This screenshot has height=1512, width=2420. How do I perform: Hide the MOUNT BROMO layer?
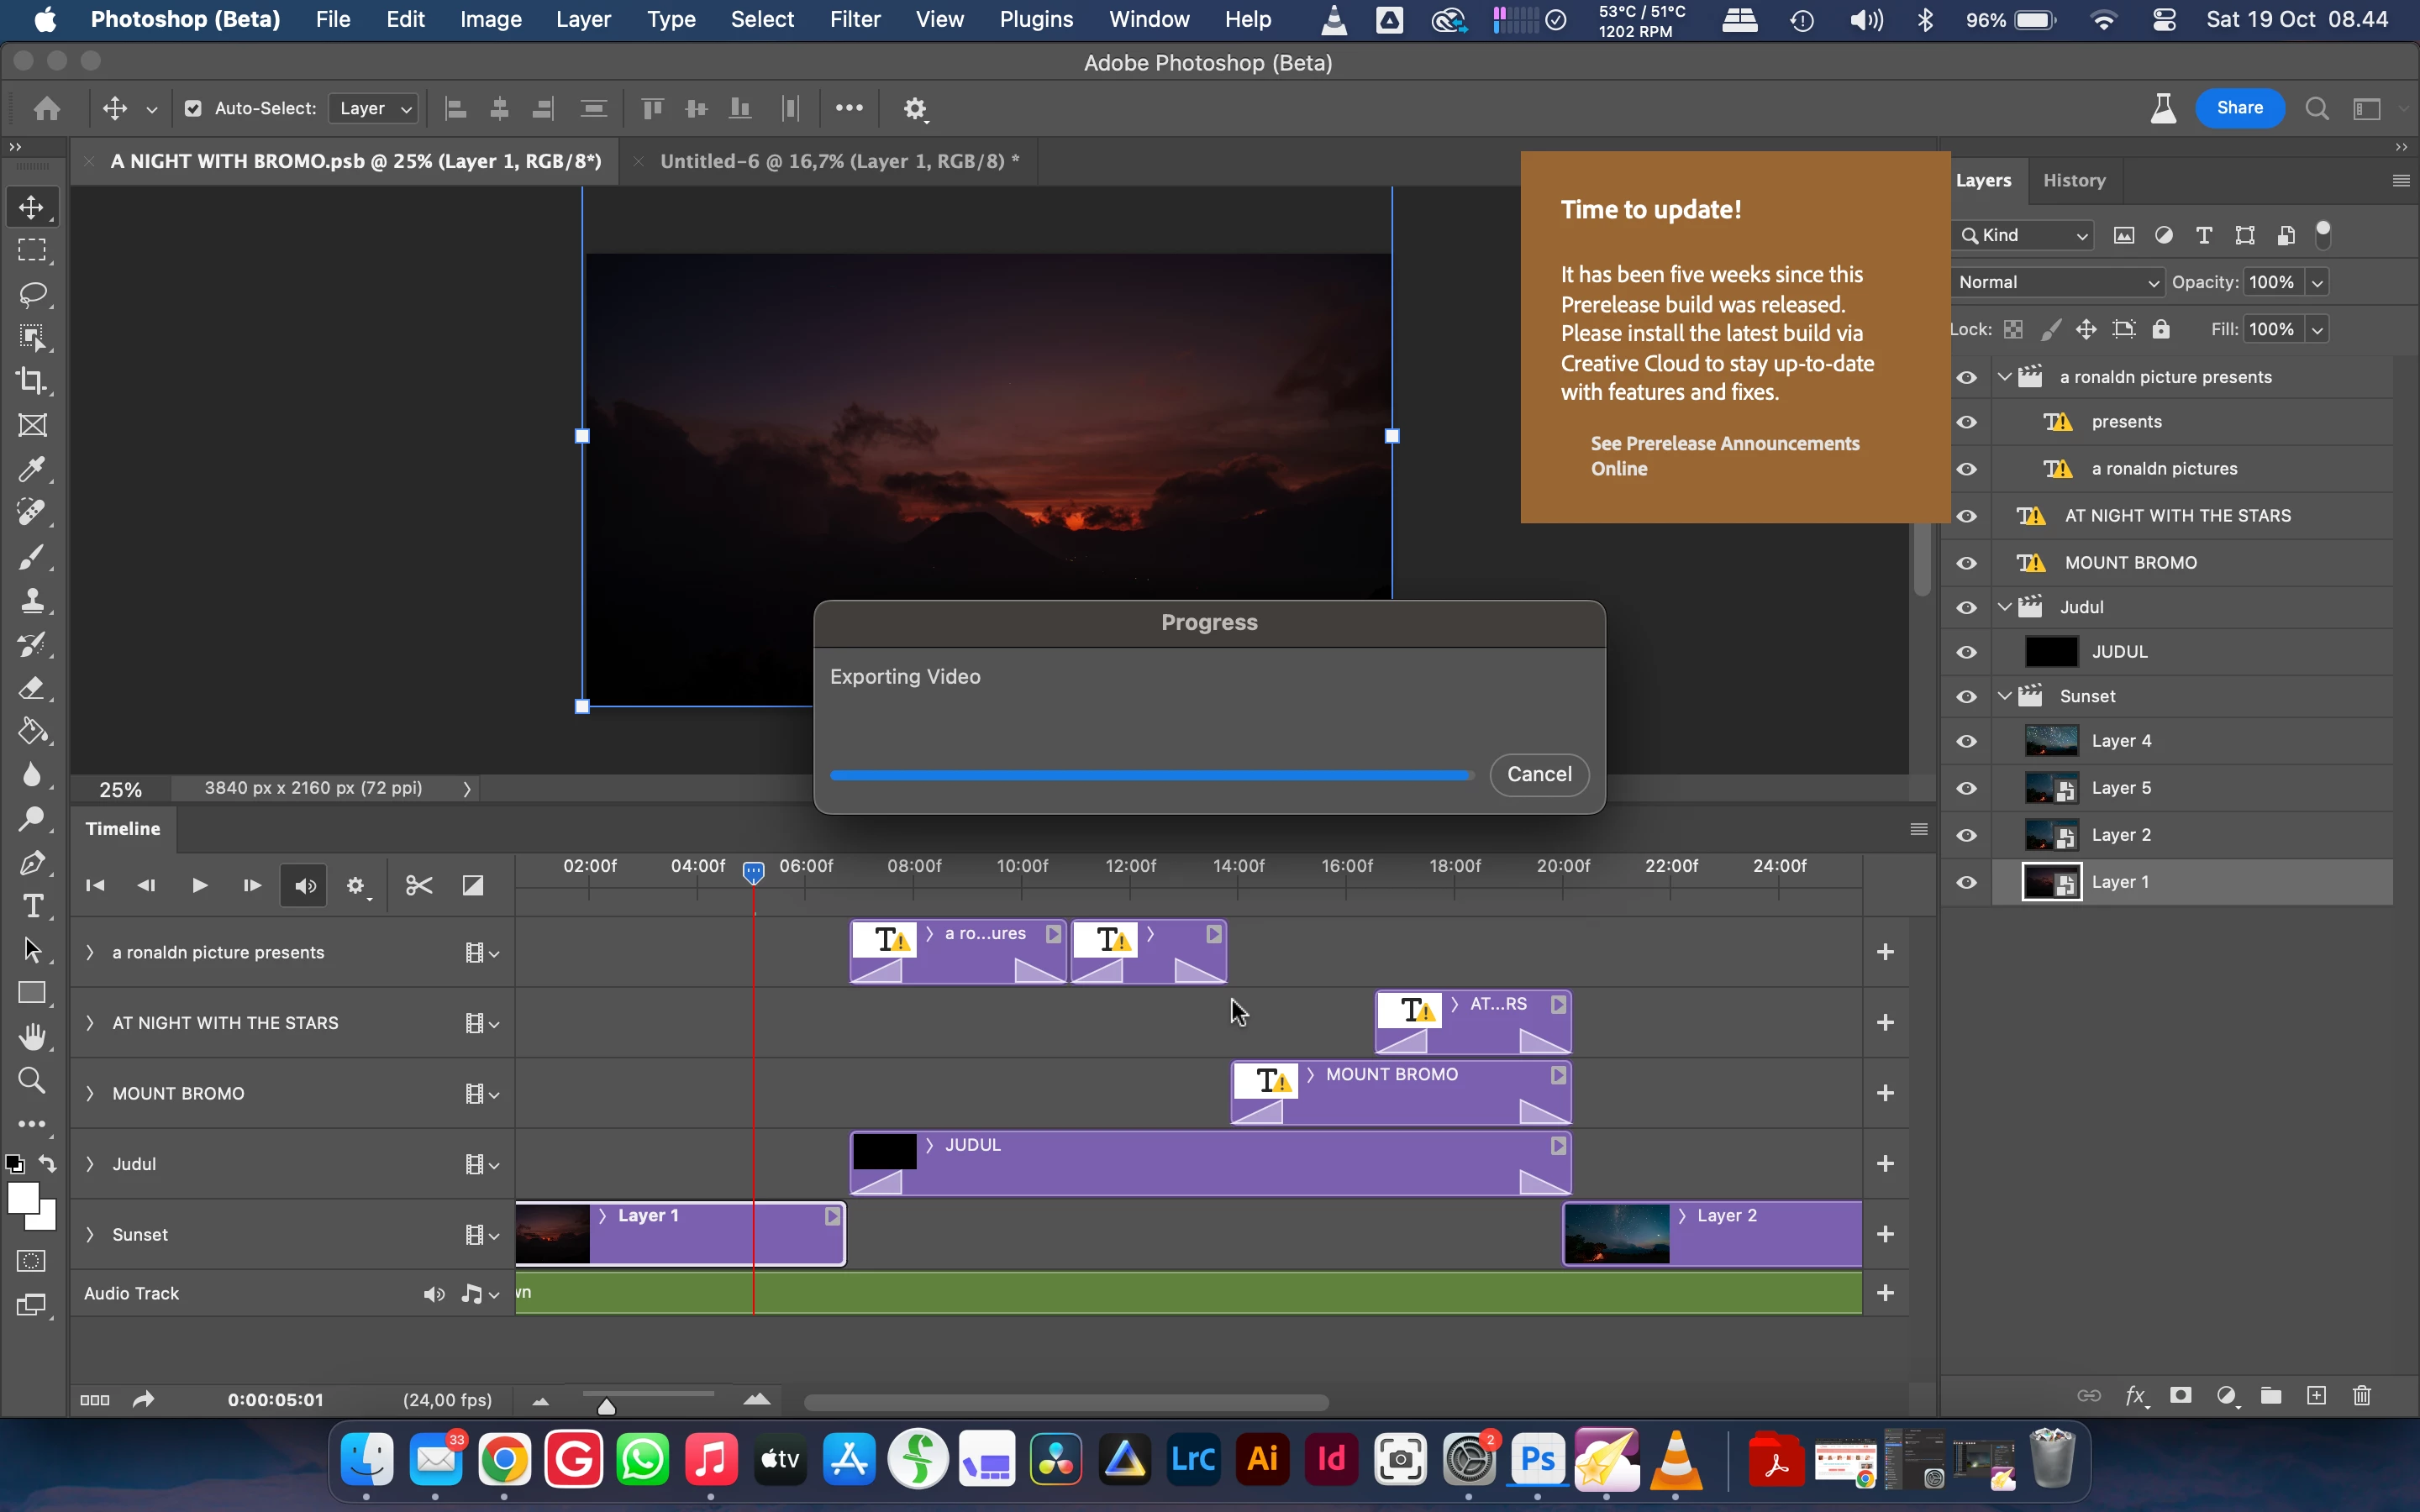coord(1966,563)
